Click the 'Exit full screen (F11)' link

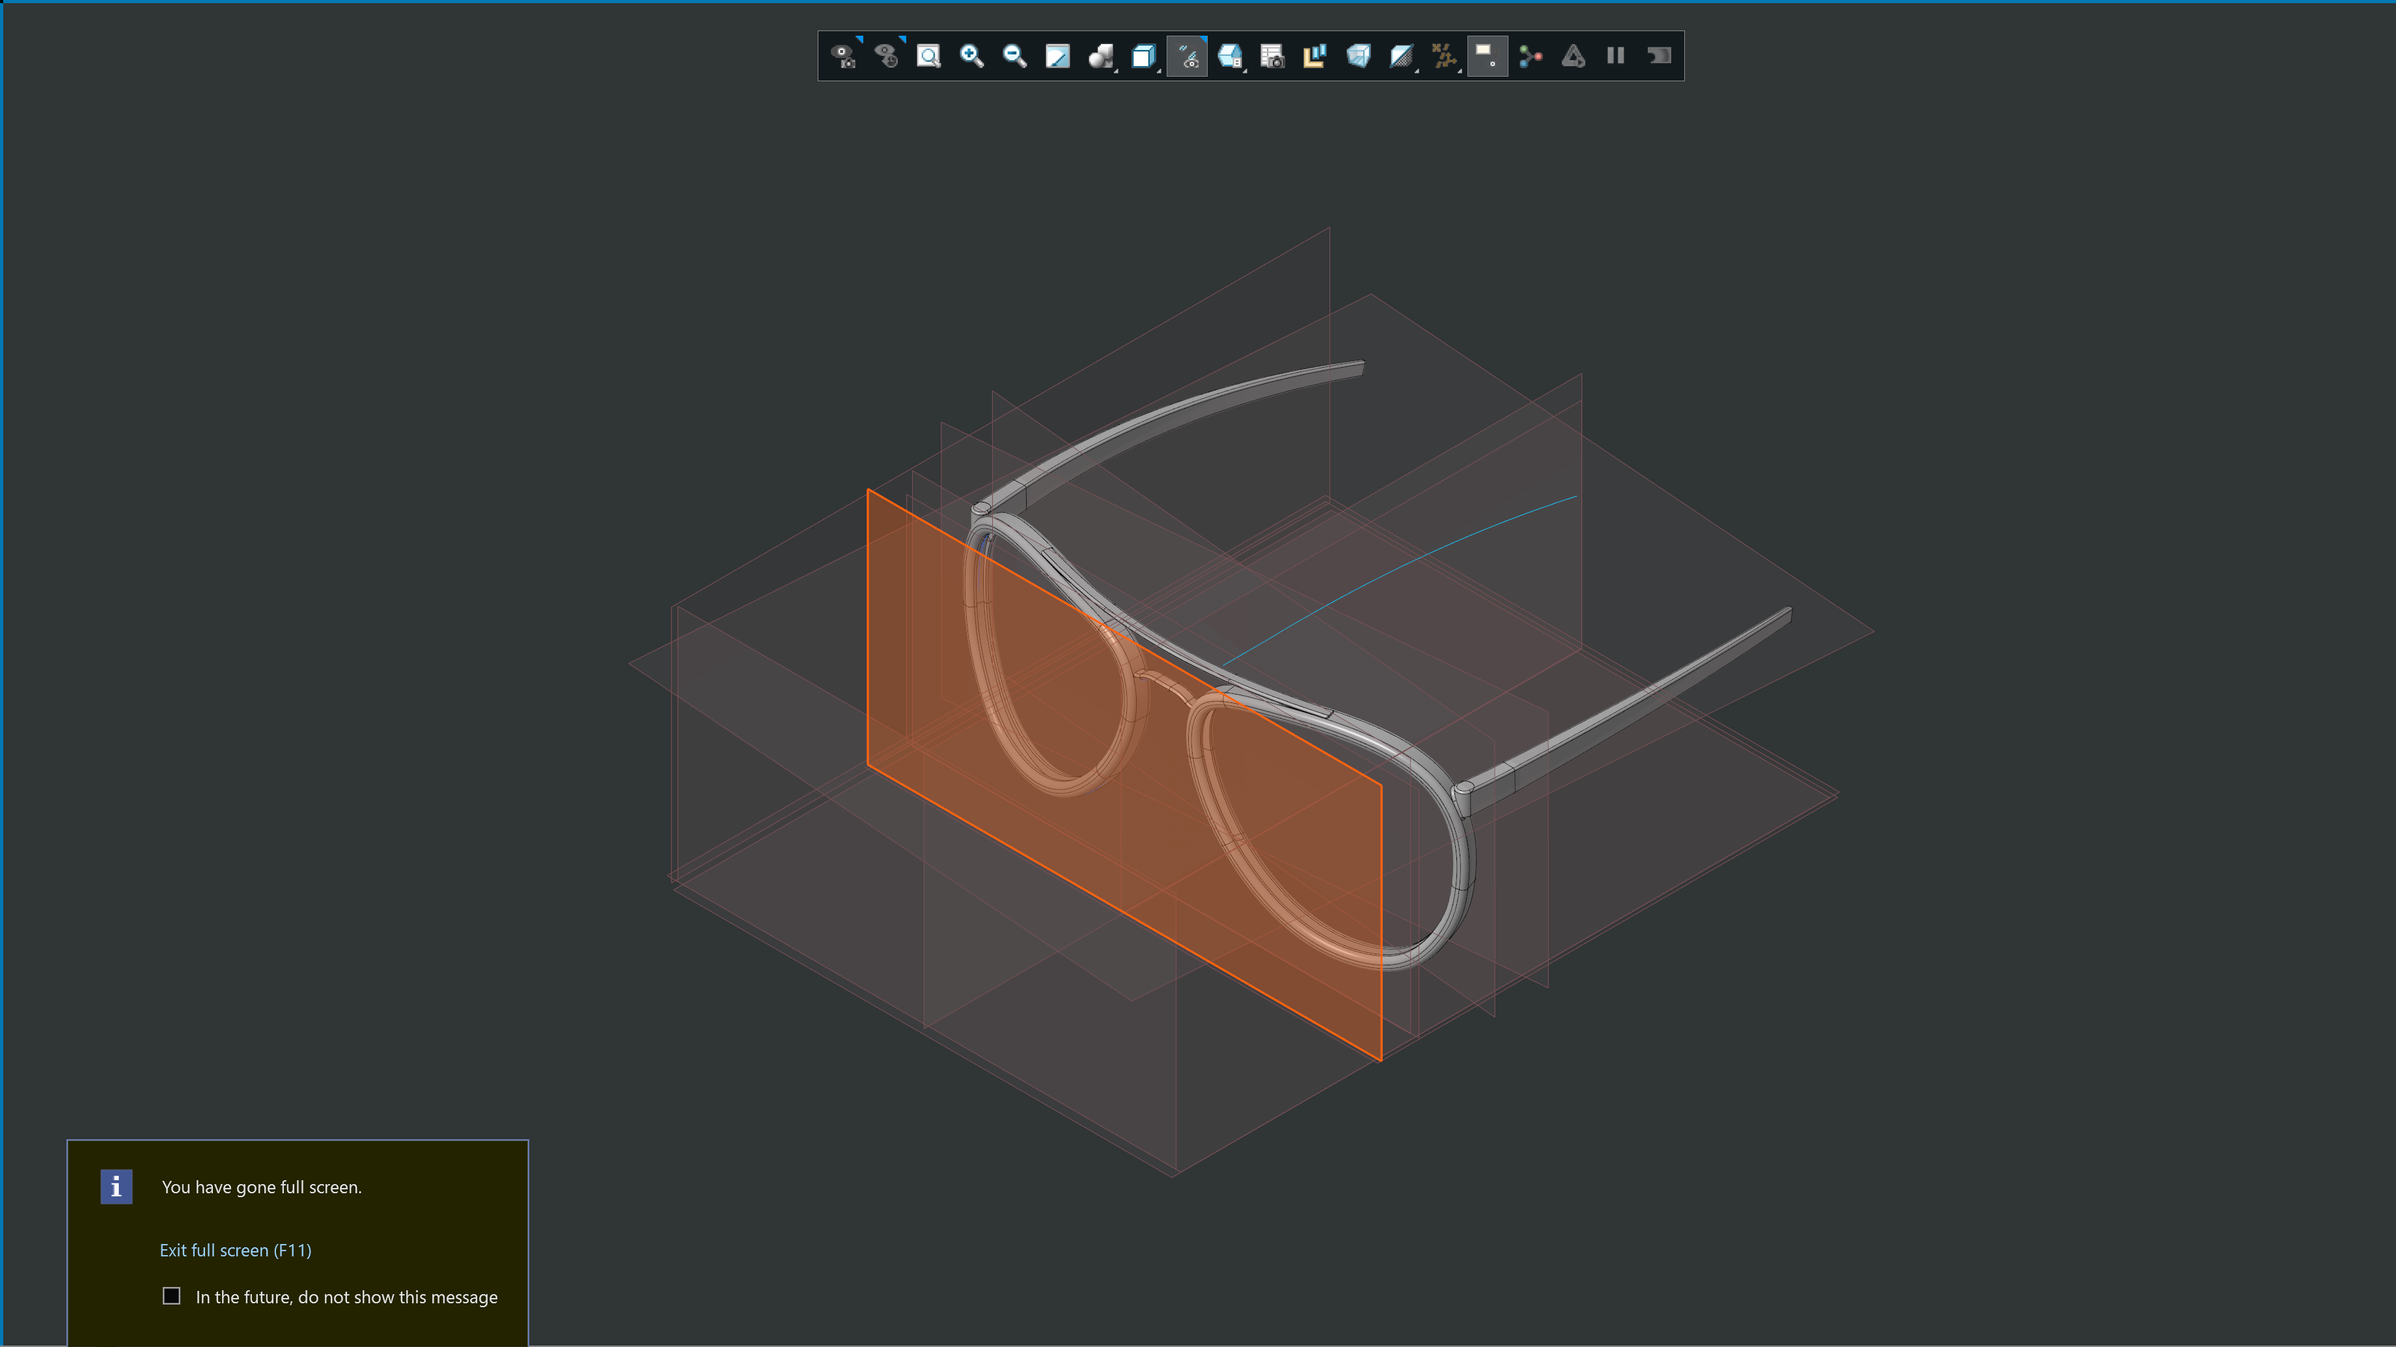[x=236, y=1250]
